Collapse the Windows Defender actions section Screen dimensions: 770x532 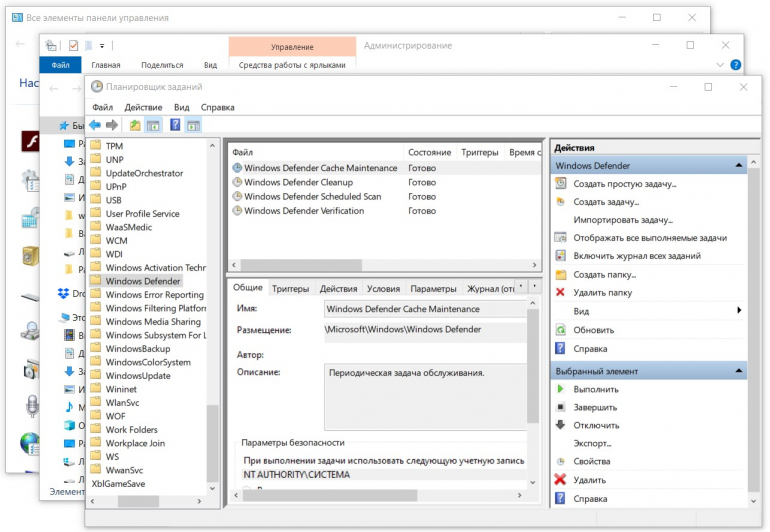coord(739,166)
